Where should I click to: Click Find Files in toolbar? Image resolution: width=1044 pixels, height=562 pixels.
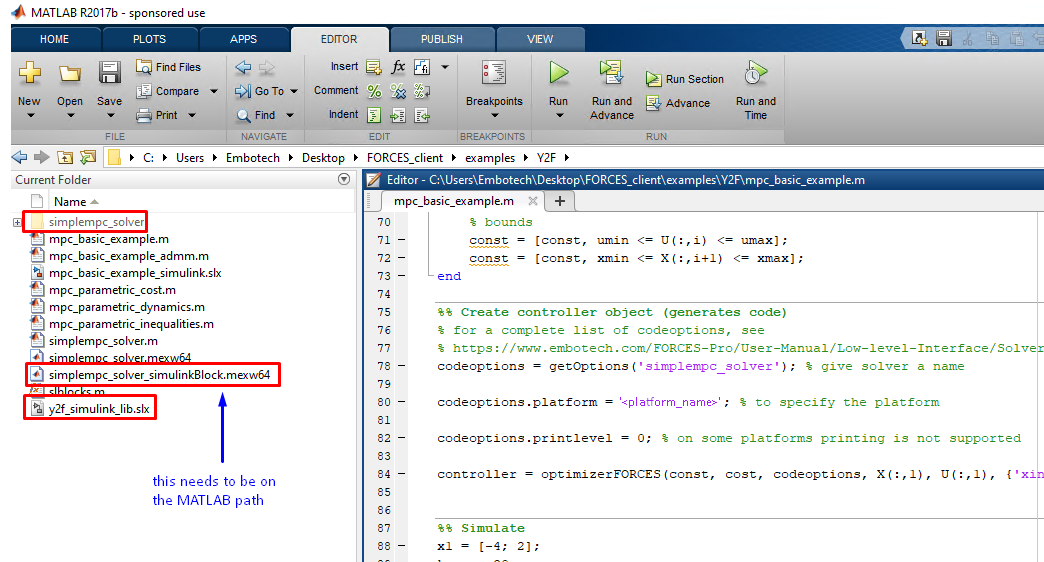168,67
